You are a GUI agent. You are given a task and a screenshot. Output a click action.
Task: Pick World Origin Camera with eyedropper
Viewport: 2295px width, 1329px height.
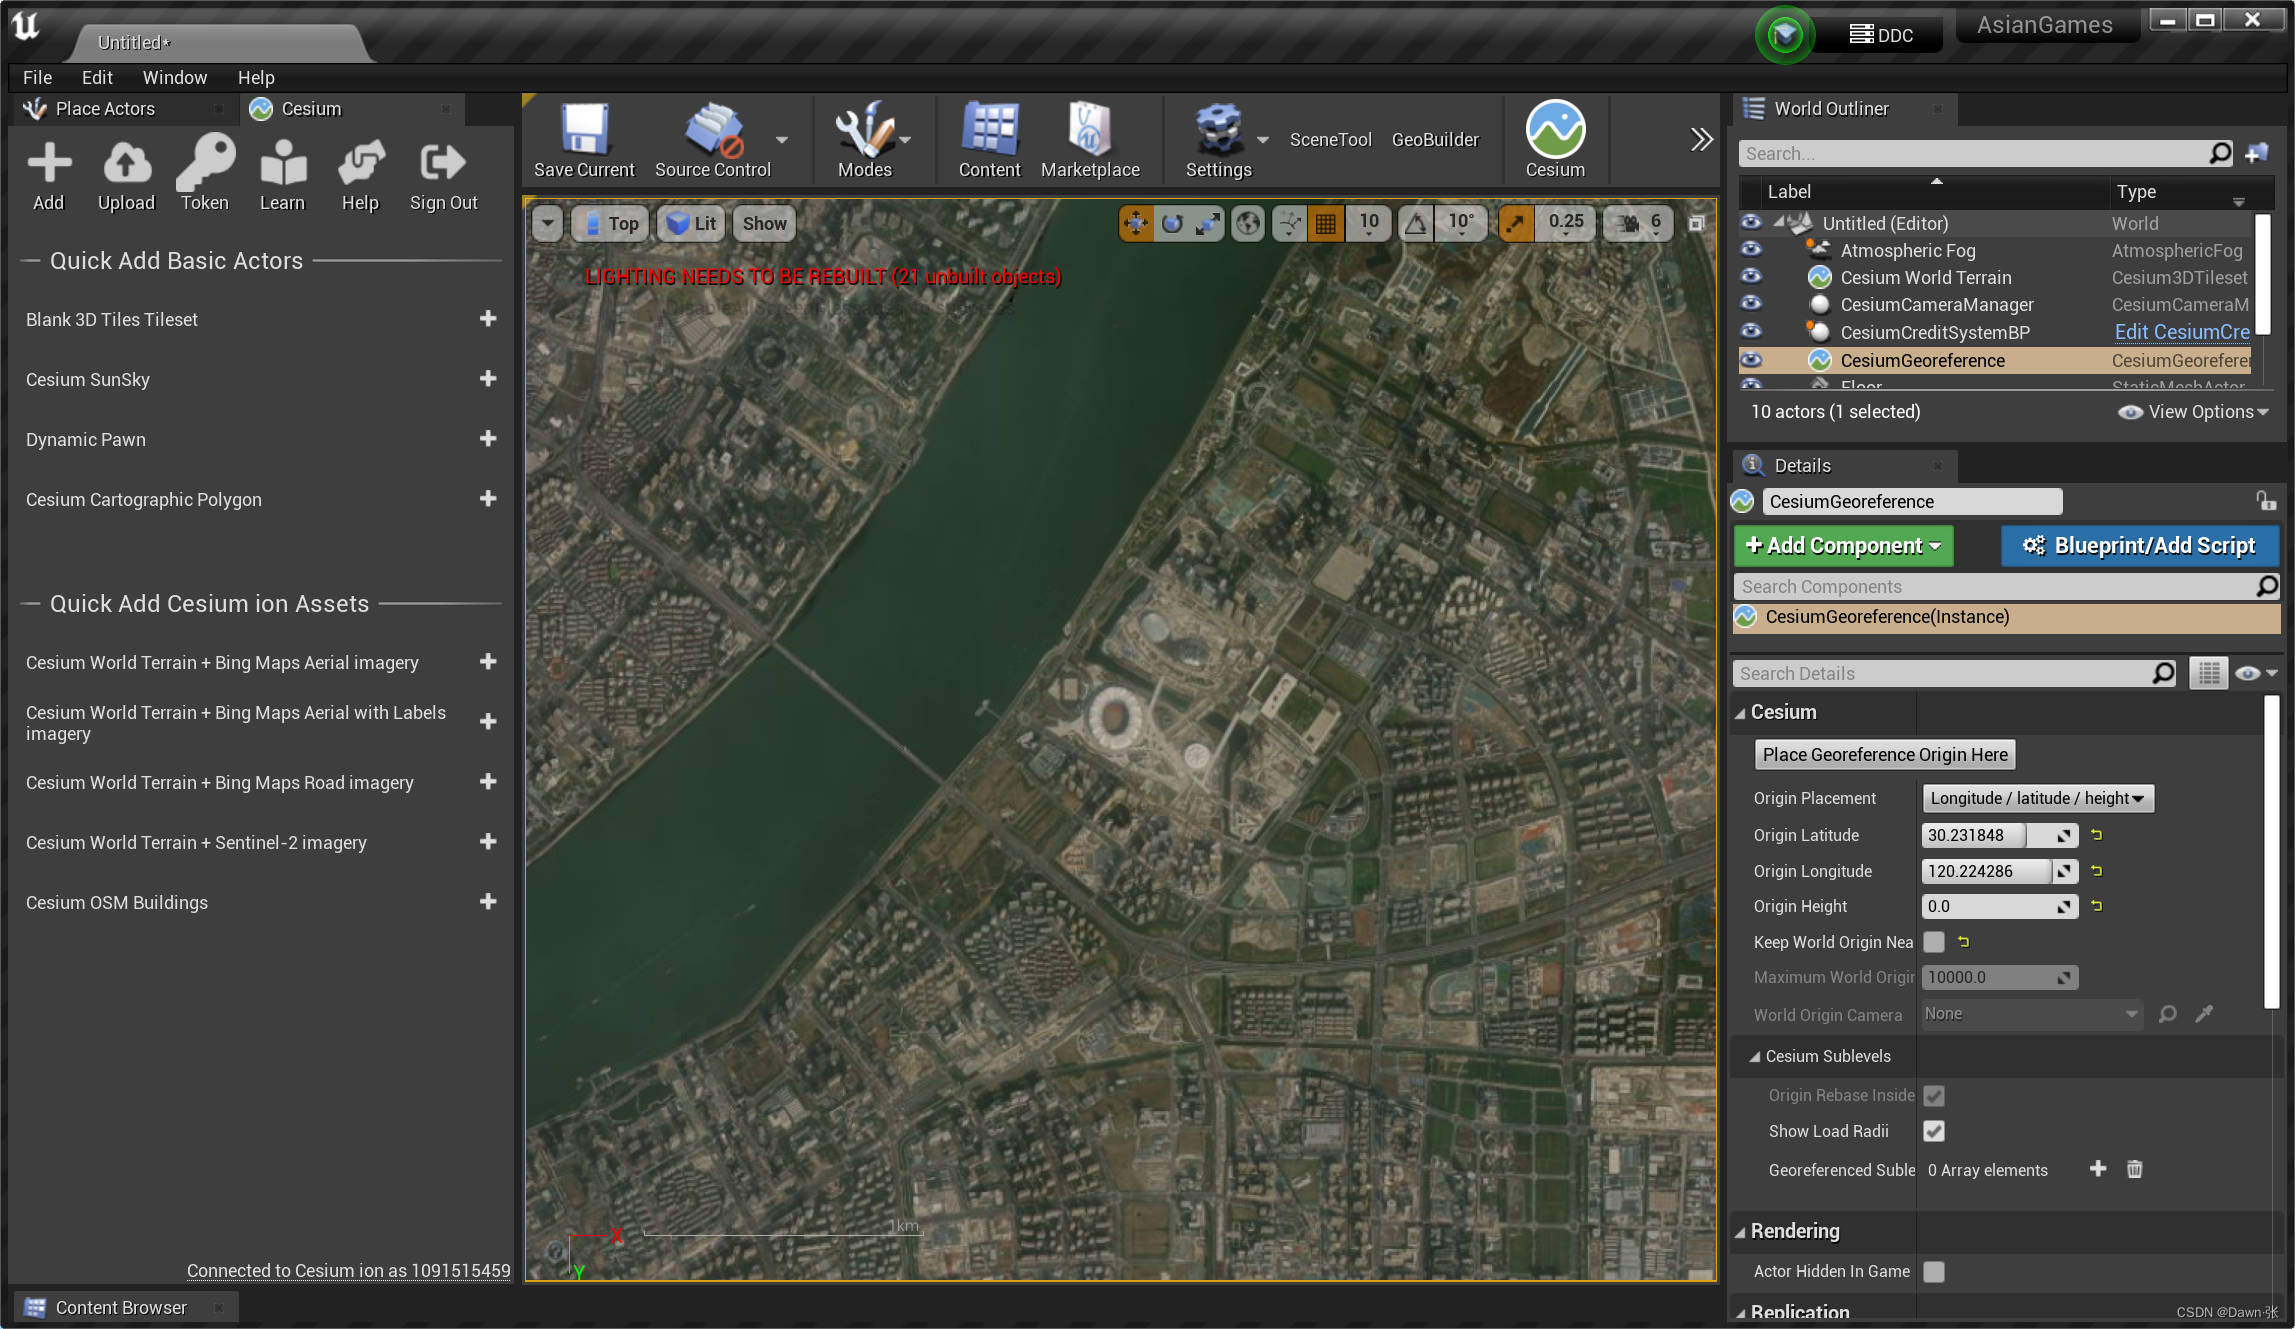[2204, 1014]
